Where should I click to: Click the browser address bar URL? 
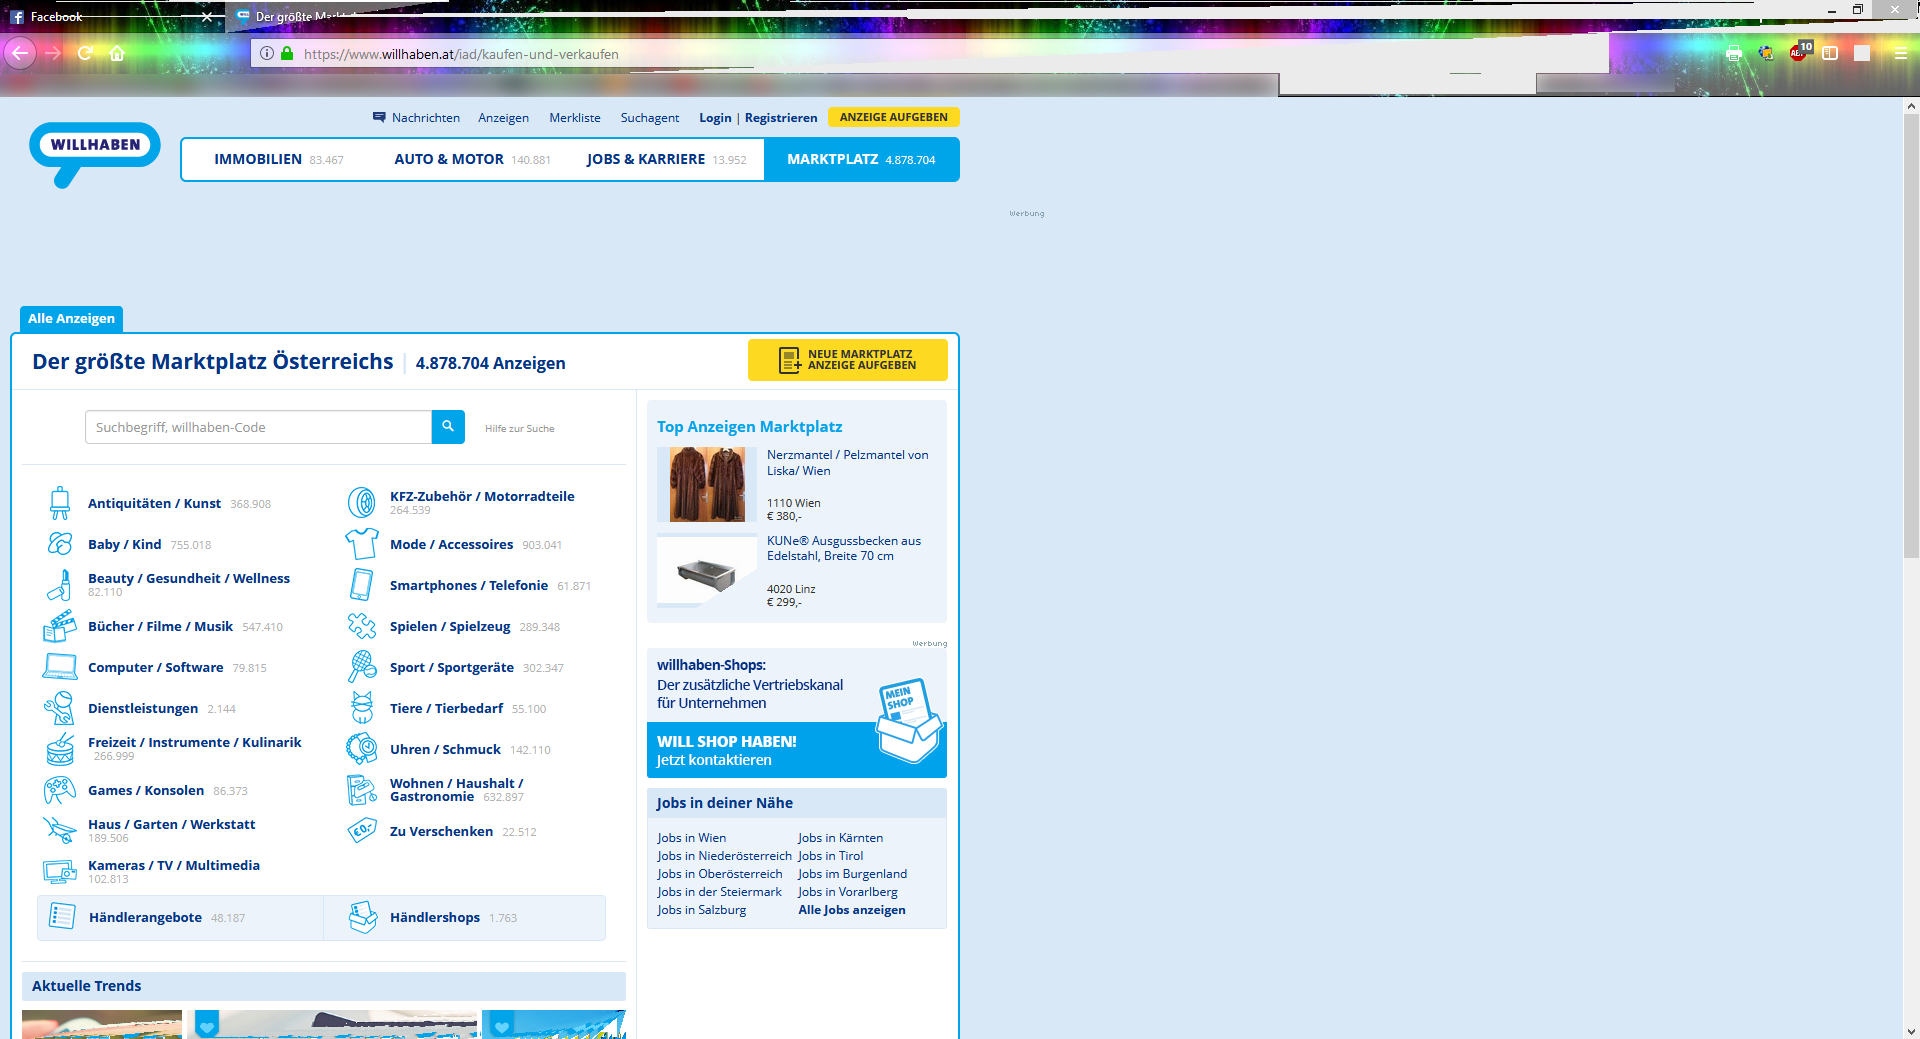point(461,54)
